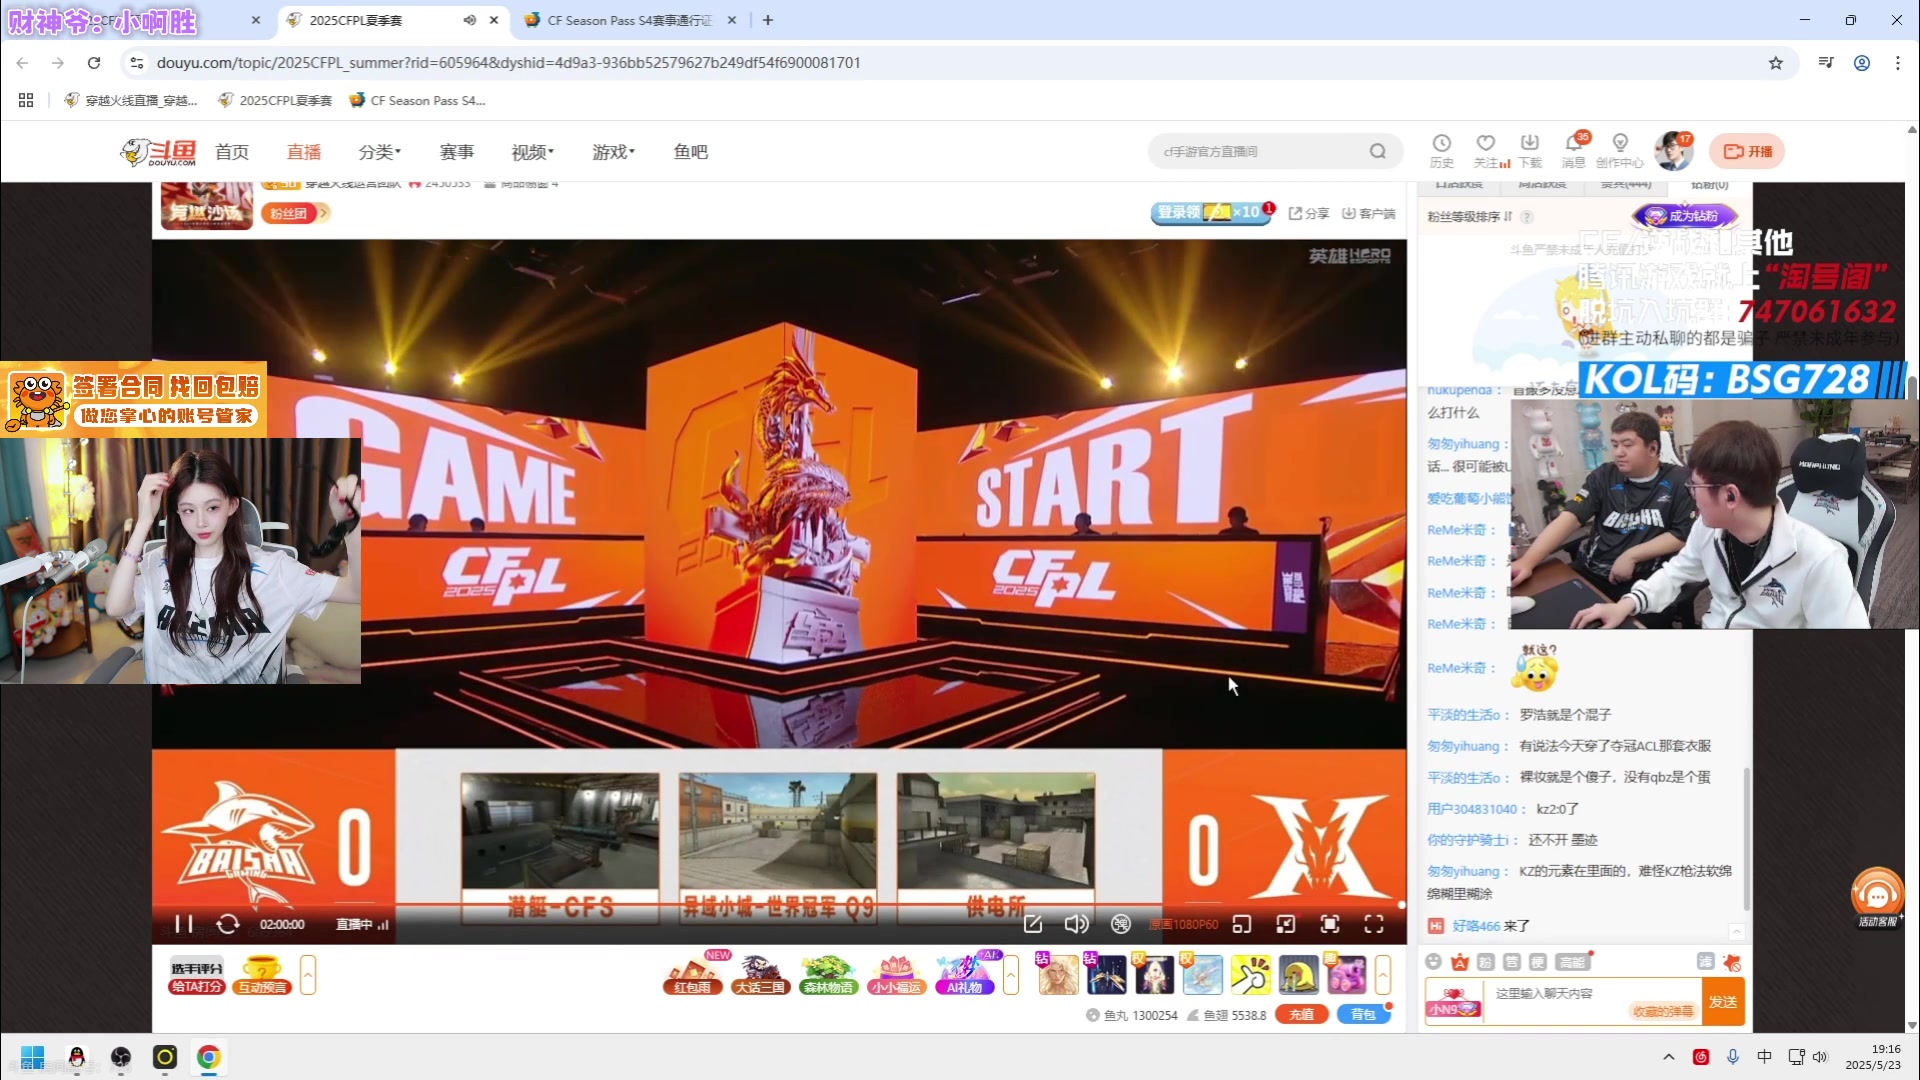Click the 分享 share link
Viewport: 1920px width, 1080px height.
coord(1309,213)
